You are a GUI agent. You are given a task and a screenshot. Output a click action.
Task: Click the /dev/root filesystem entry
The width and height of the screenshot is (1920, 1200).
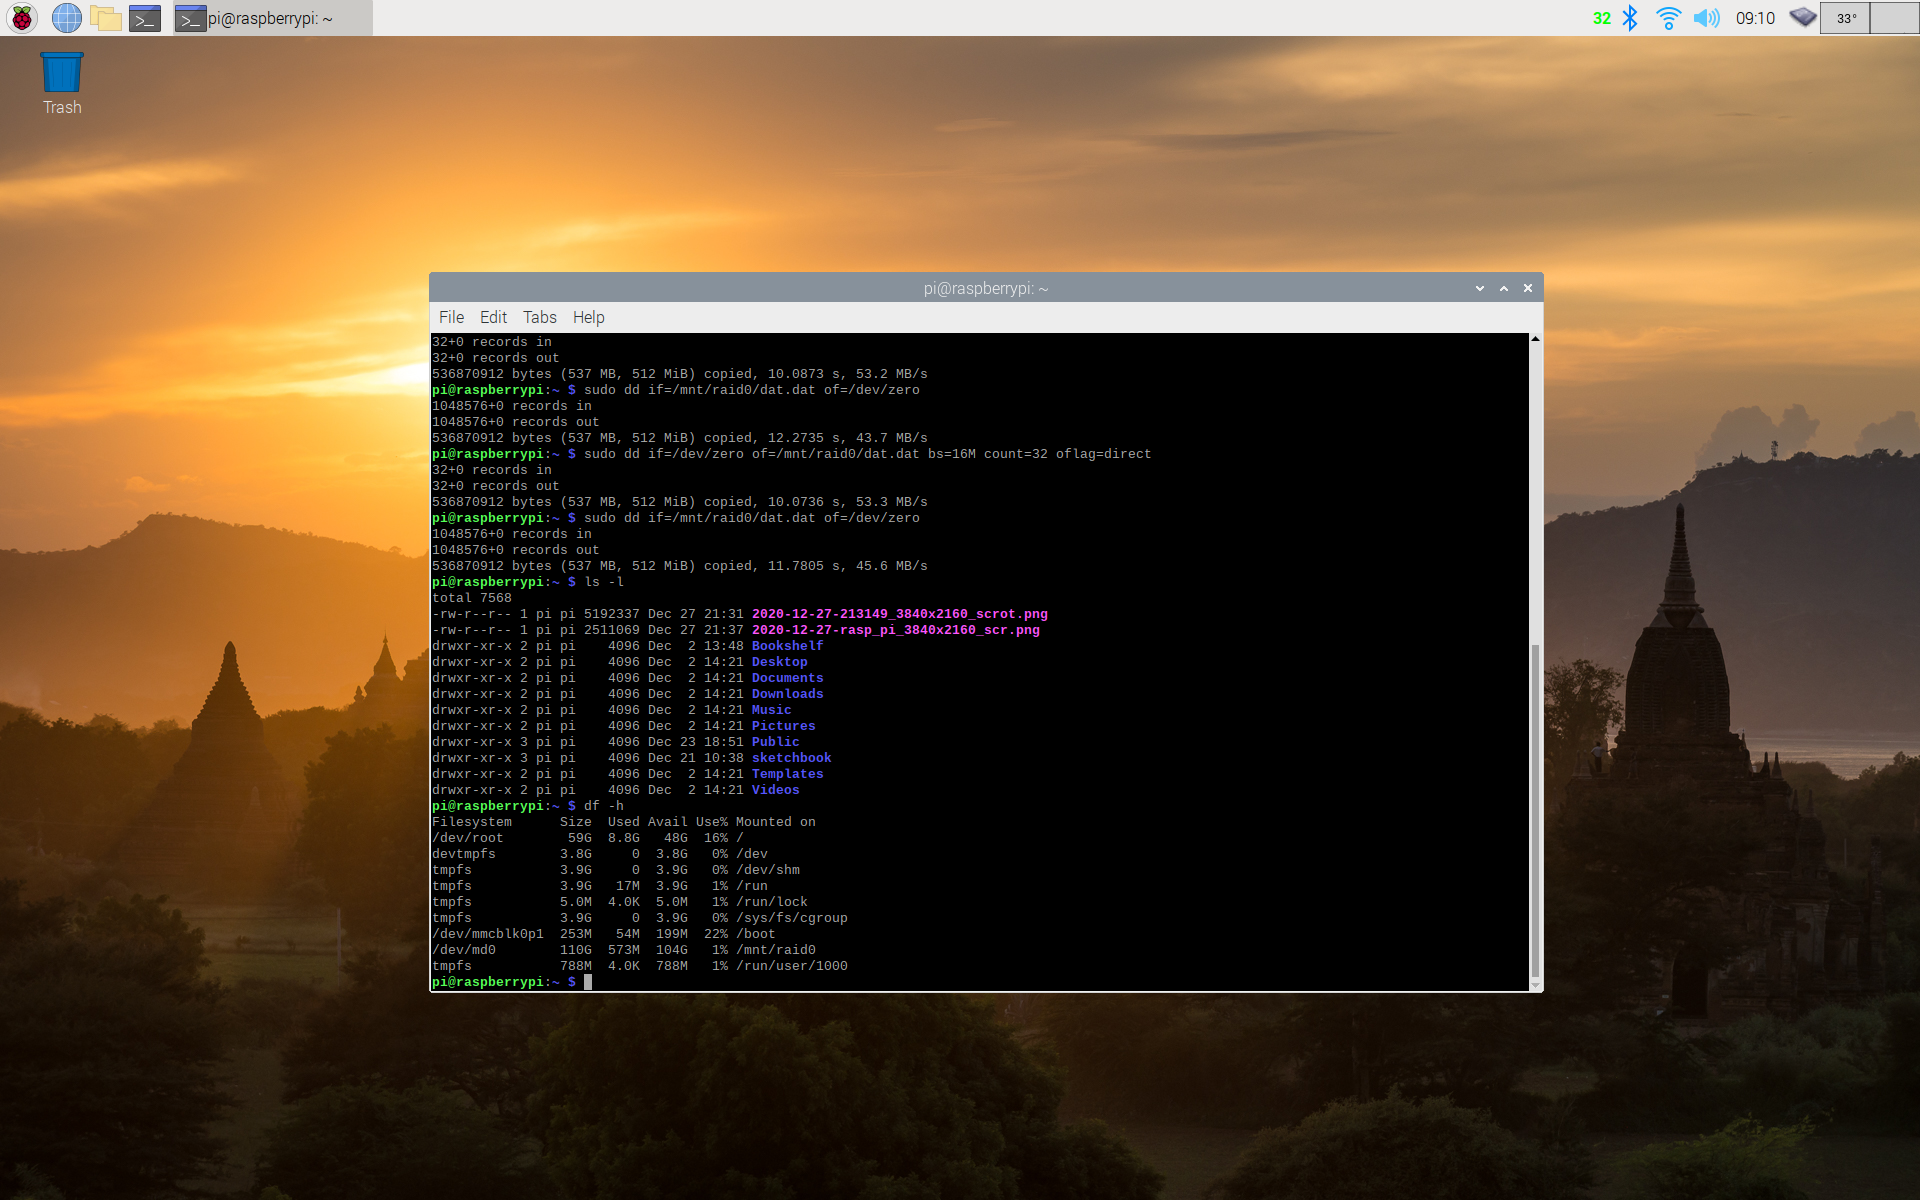468,838
